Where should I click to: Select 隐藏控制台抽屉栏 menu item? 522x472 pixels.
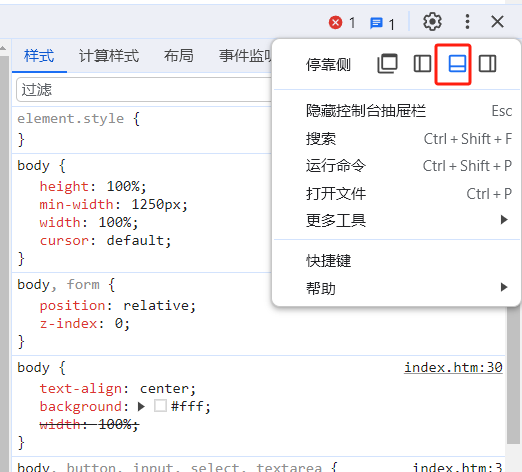click(x=397, y=111)
